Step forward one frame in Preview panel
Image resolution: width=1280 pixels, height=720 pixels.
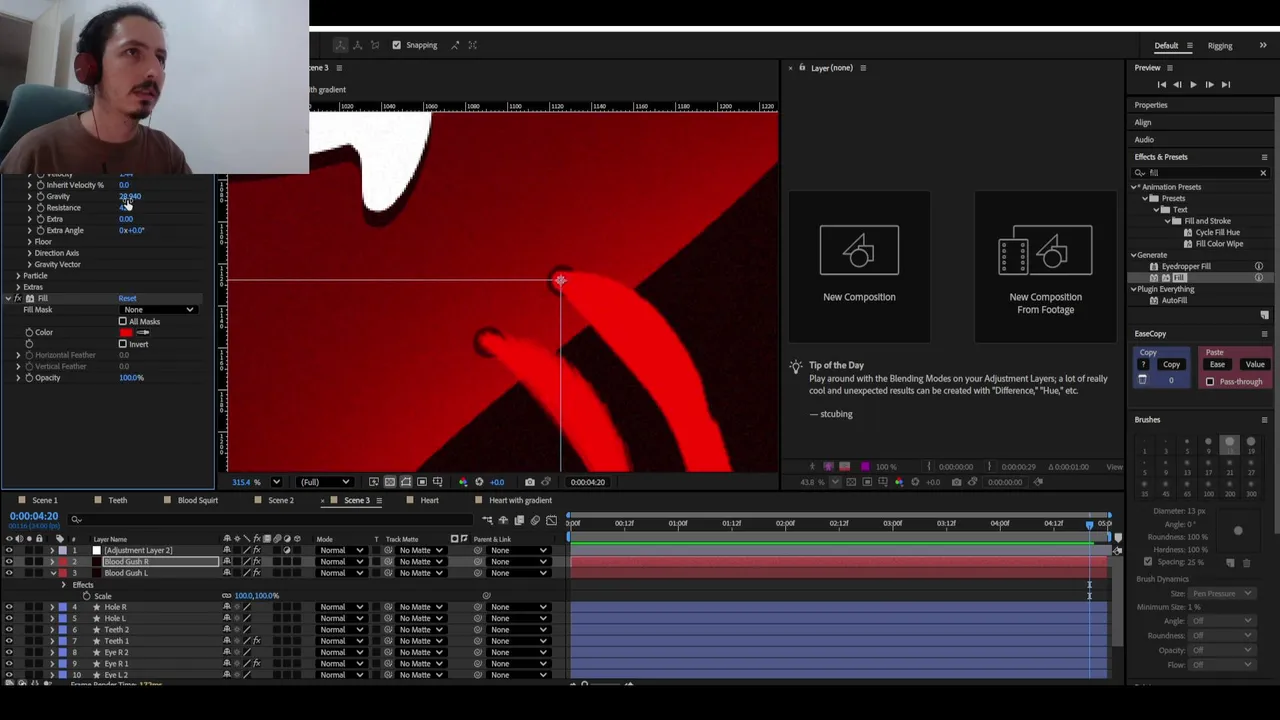[1209, 85]
